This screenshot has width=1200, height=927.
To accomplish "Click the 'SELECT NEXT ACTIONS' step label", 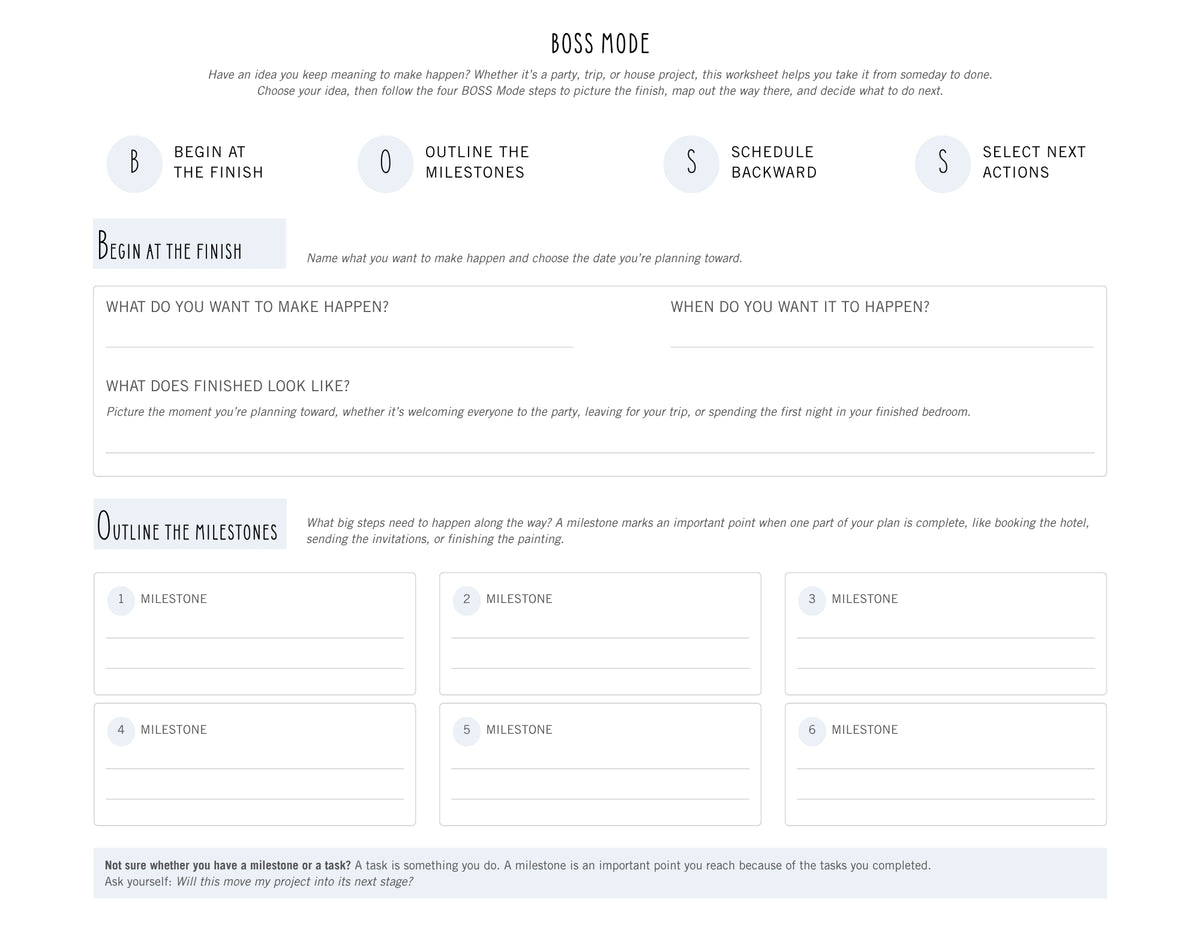I will [x=1034, y=162].
